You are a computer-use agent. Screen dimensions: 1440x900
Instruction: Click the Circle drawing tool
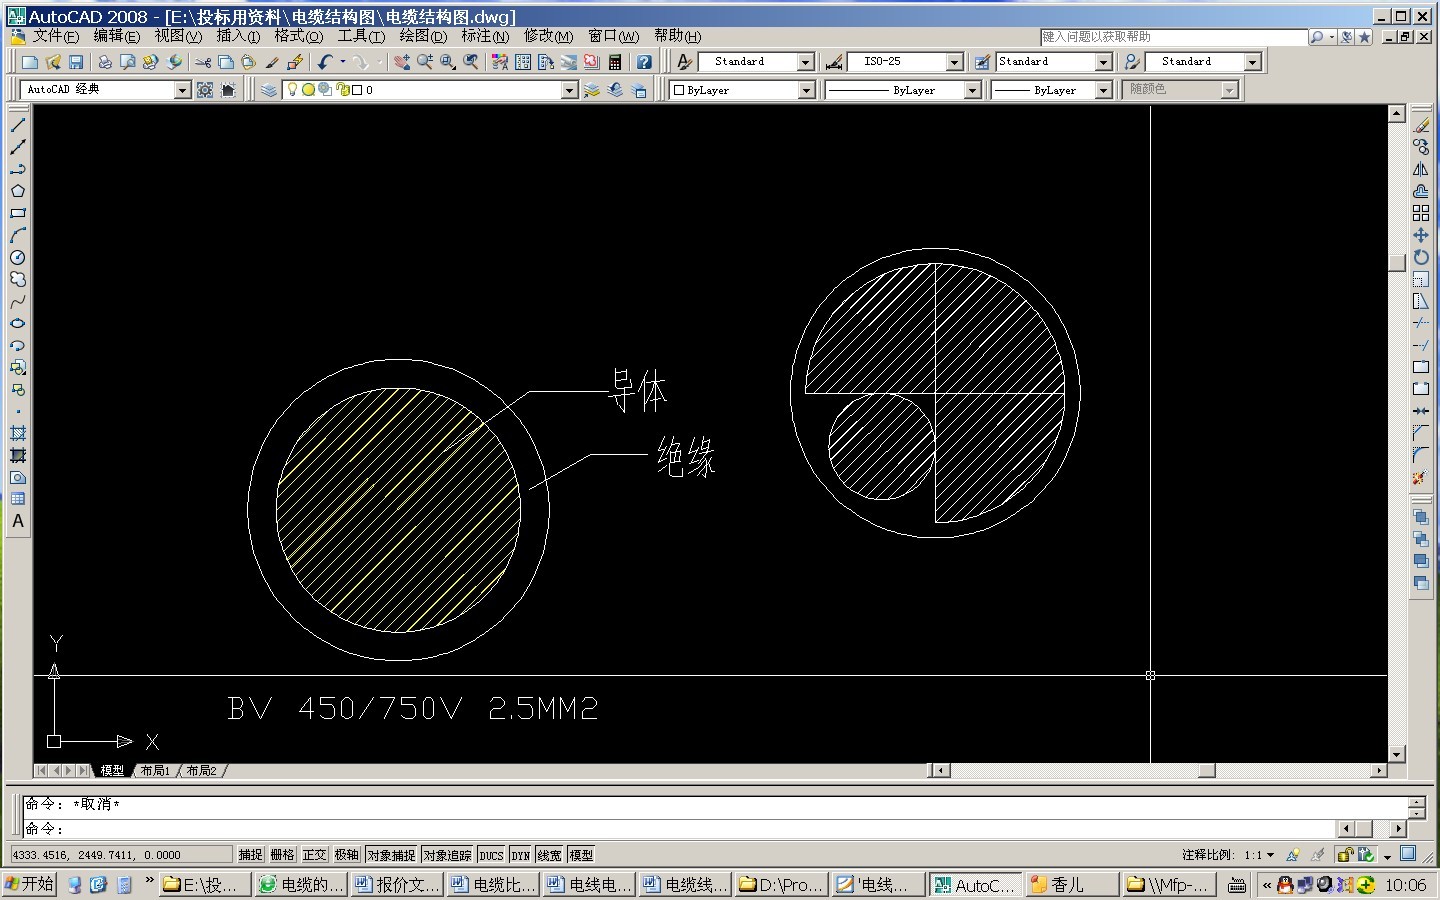(x=18, y=257)
